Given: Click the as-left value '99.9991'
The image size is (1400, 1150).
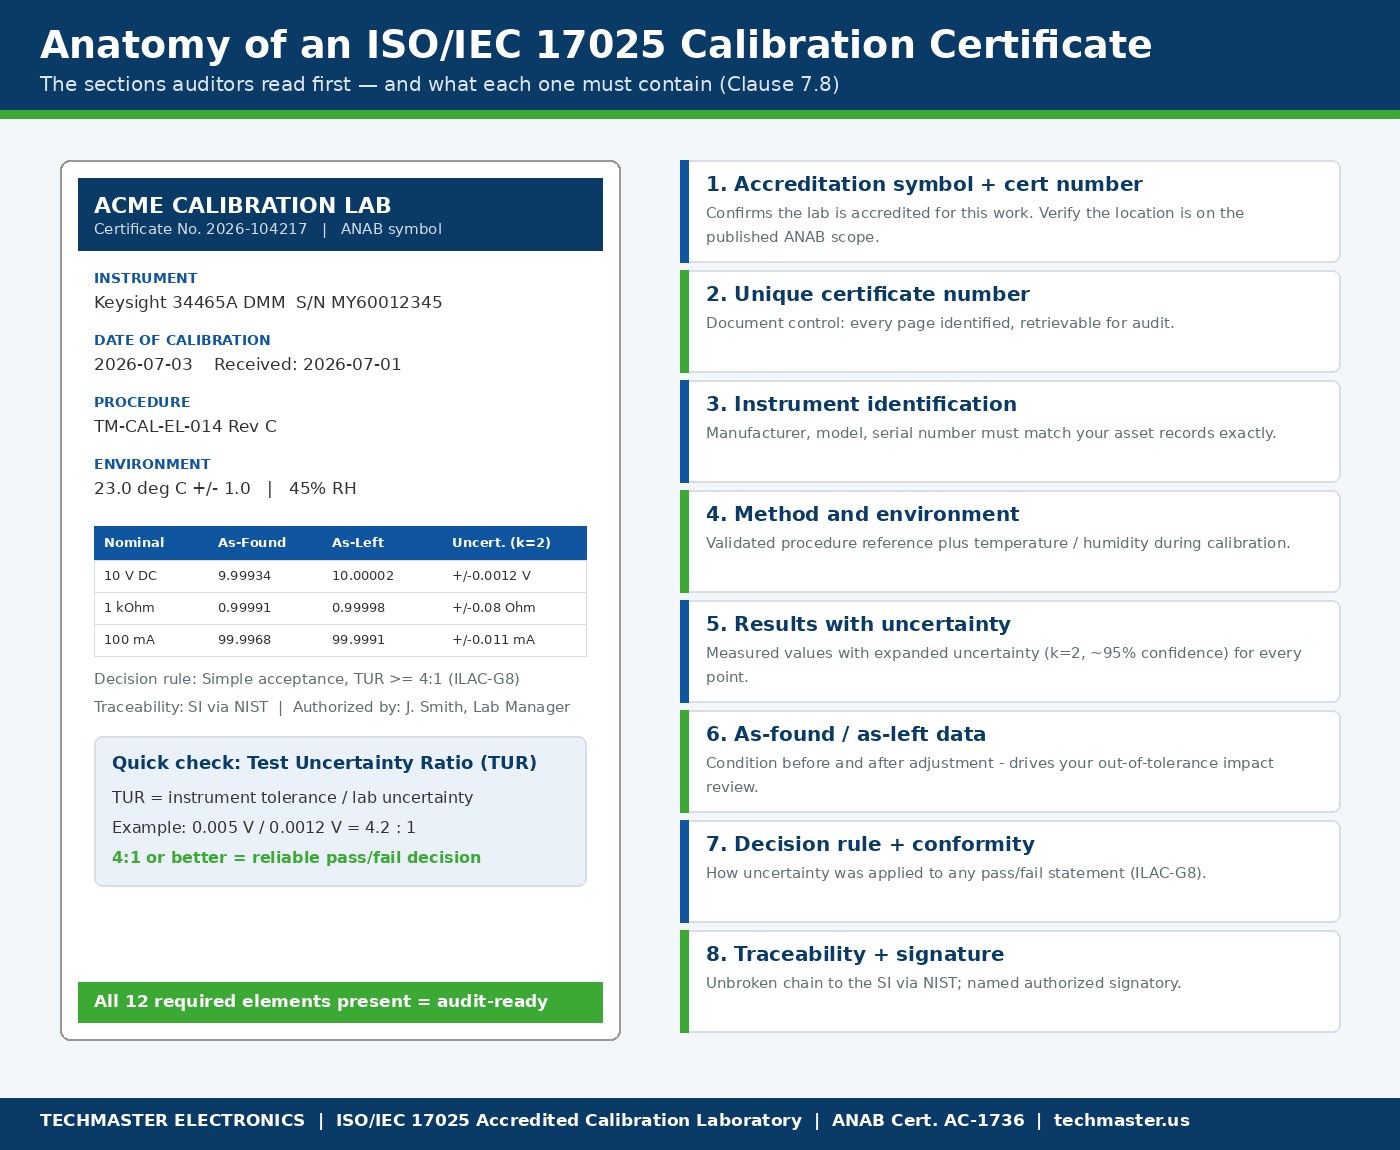Looking at the screenshot, I should point(358,640).
